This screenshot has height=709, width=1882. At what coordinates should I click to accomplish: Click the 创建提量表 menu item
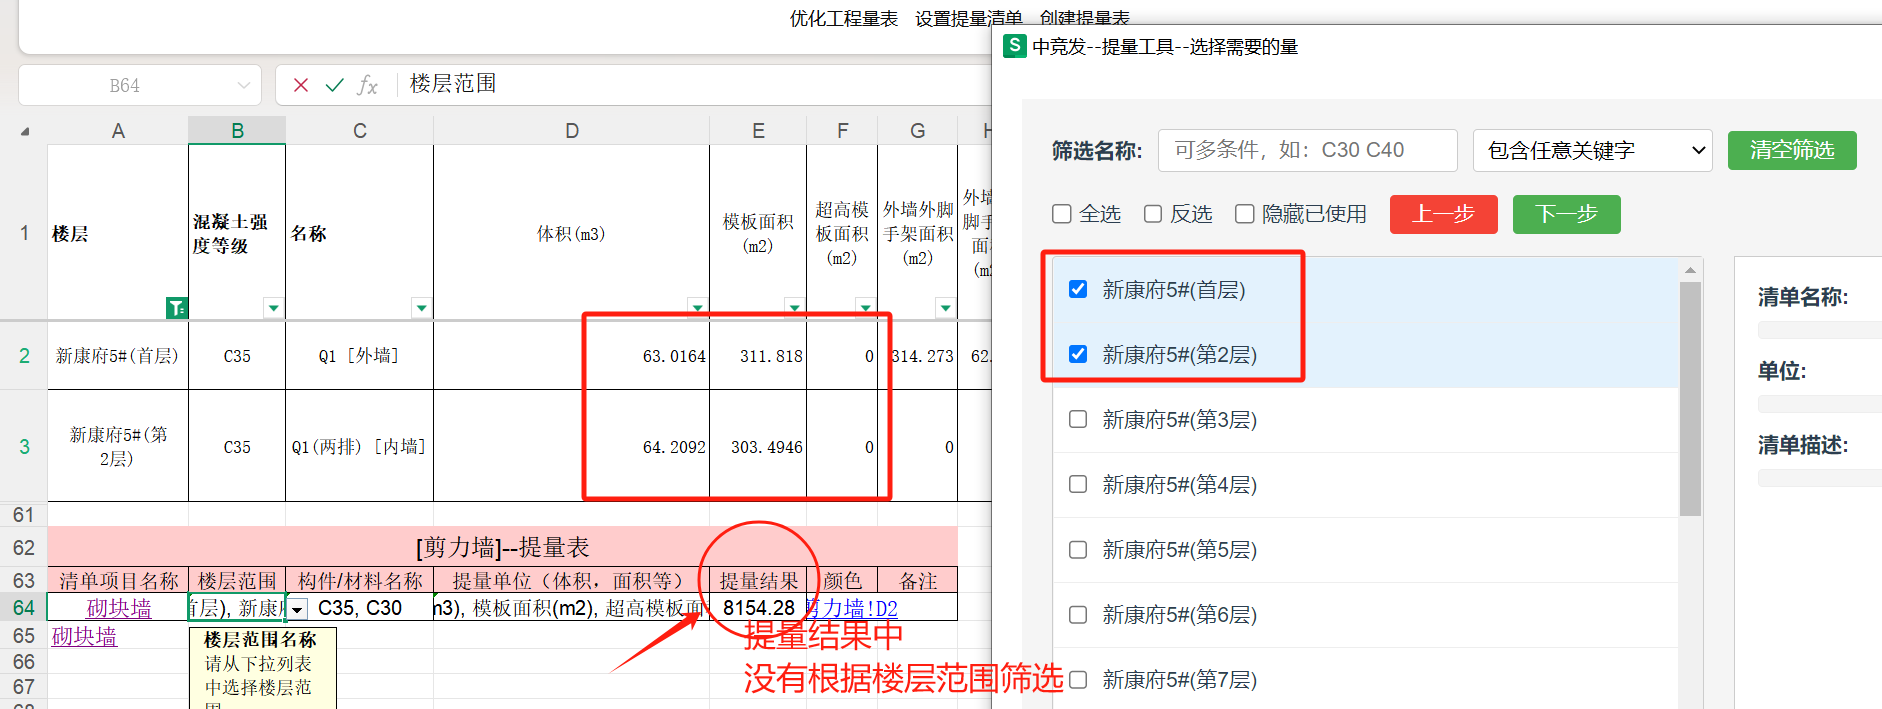click(1084, 18)
